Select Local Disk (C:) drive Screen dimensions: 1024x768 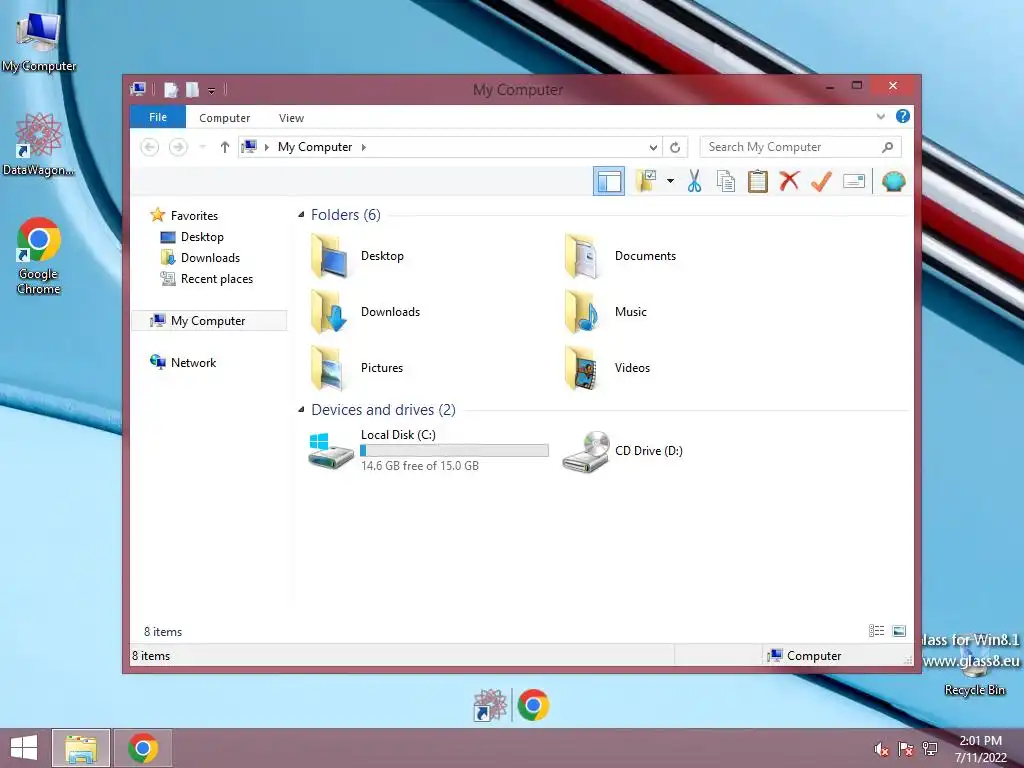428,450
